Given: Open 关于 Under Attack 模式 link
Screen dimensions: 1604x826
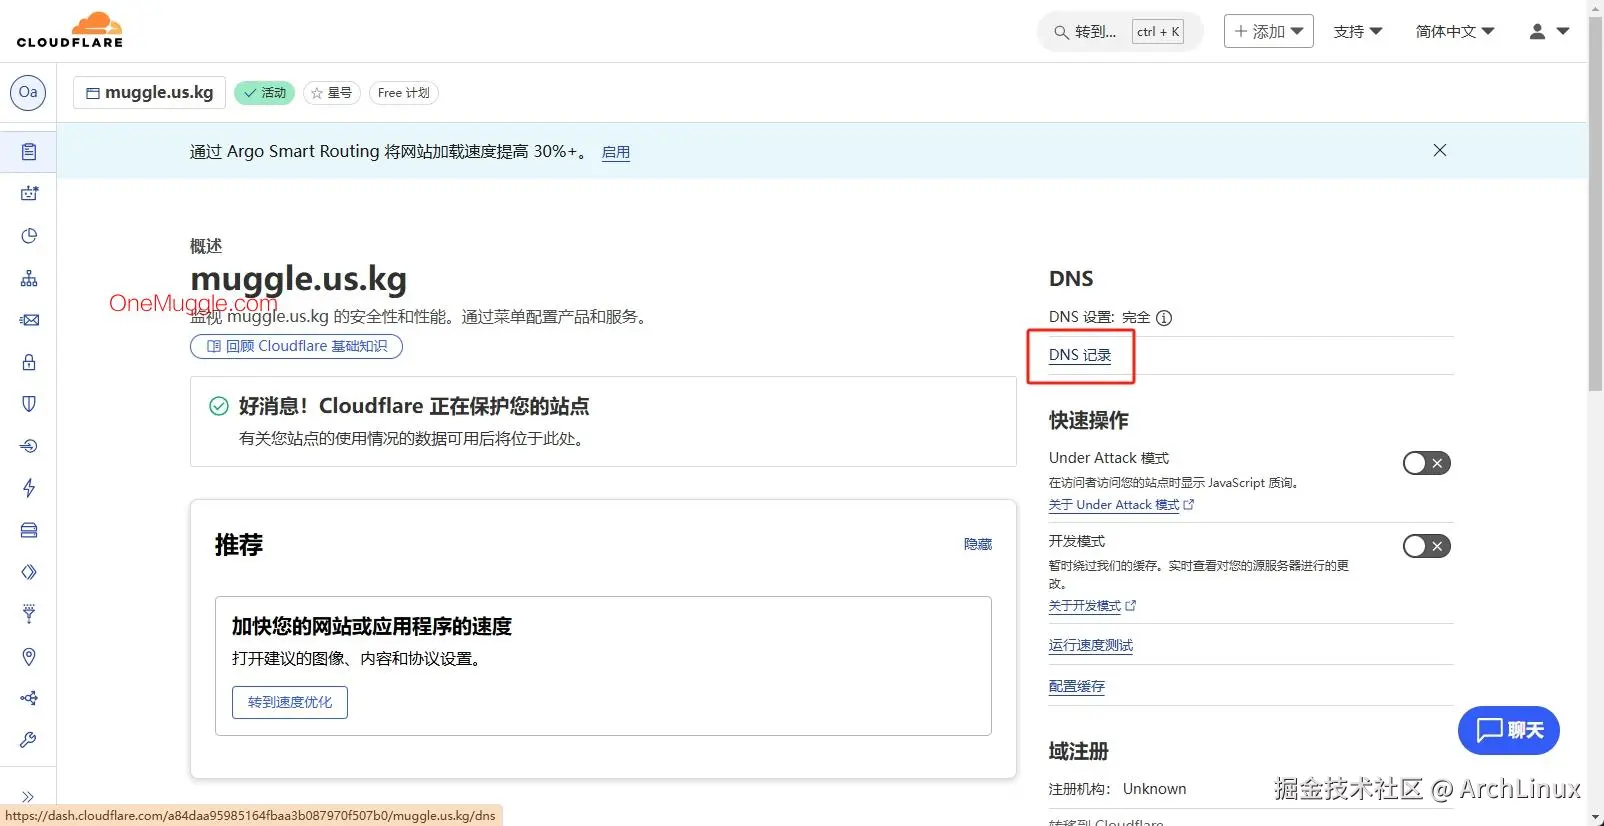Looking at the screenshot, I should (1121, 505).
